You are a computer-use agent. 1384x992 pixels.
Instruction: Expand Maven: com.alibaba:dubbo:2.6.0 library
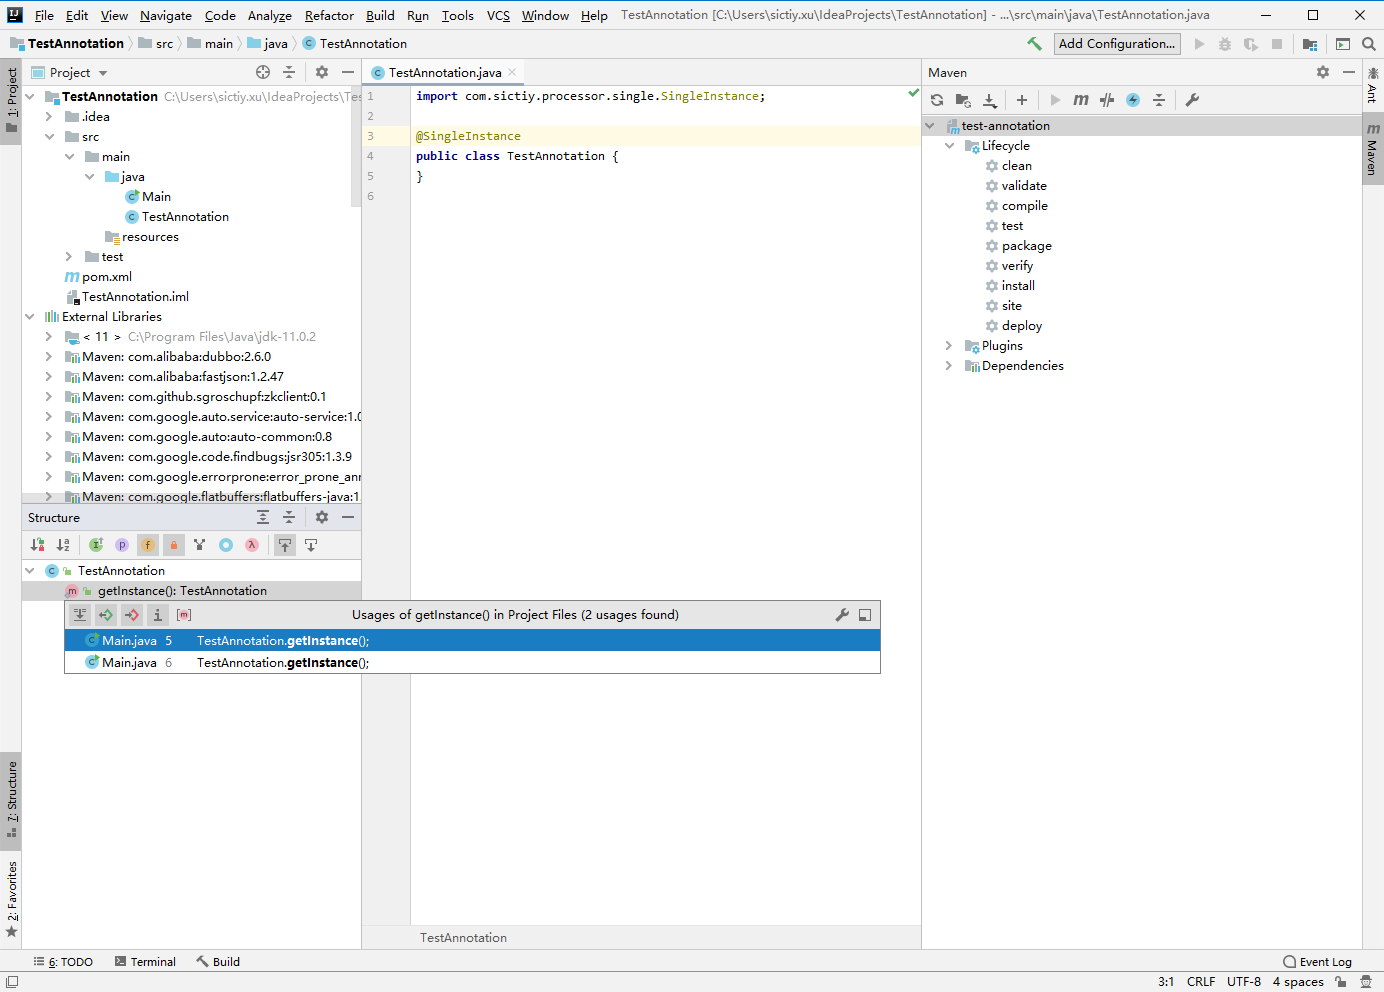click(x=49, y=357)
